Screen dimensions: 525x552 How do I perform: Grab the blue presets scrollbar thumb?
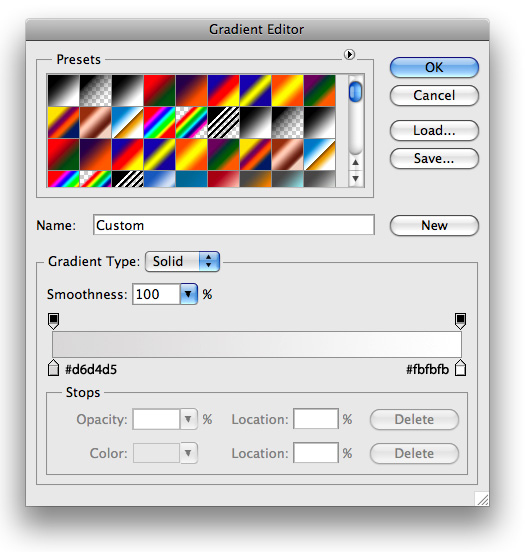(x=355, y=92)
